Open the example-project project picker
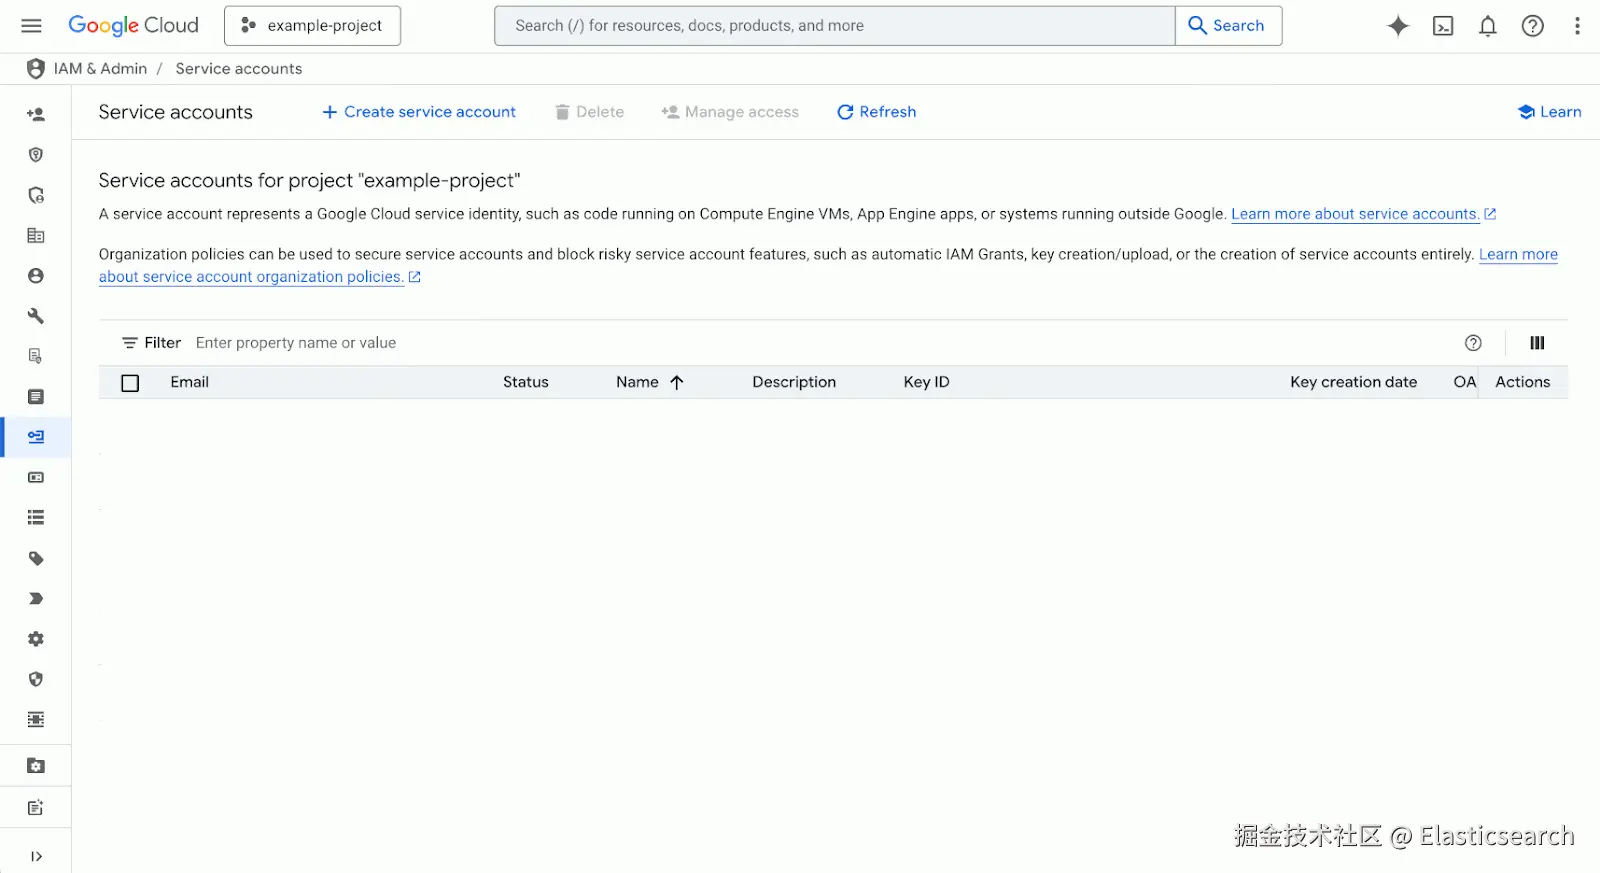 tap(312, 26)
